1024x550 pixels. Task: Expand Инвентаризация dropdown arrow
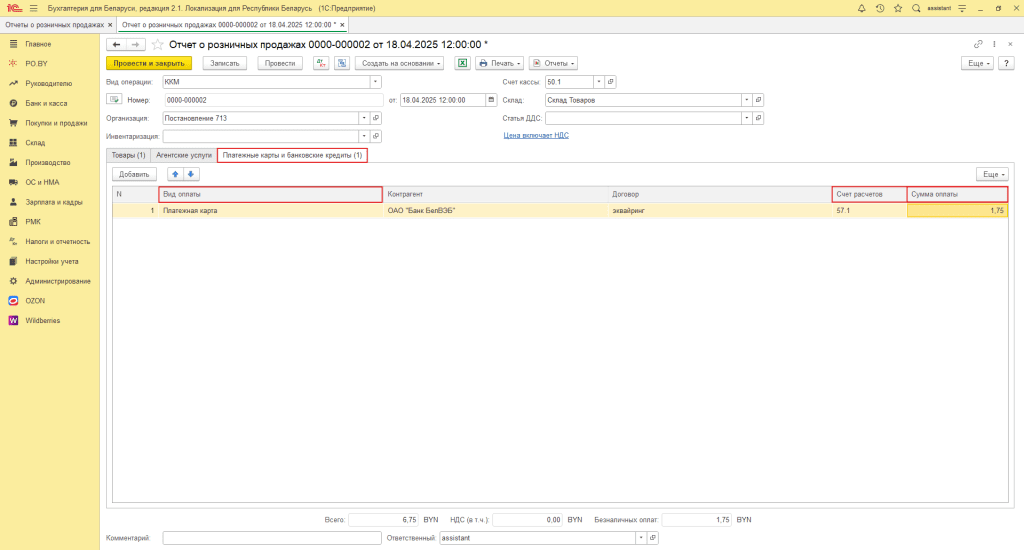364,137
